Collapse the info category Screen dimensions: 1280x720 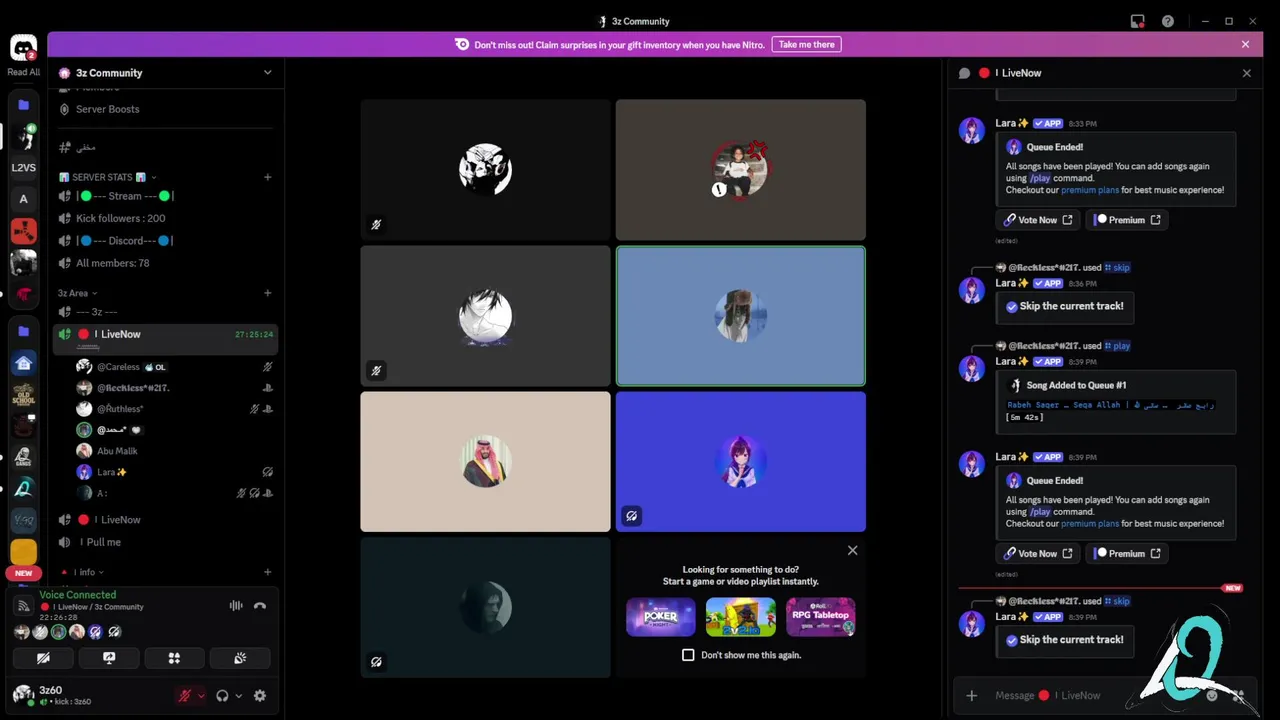(x=82, y=572)
